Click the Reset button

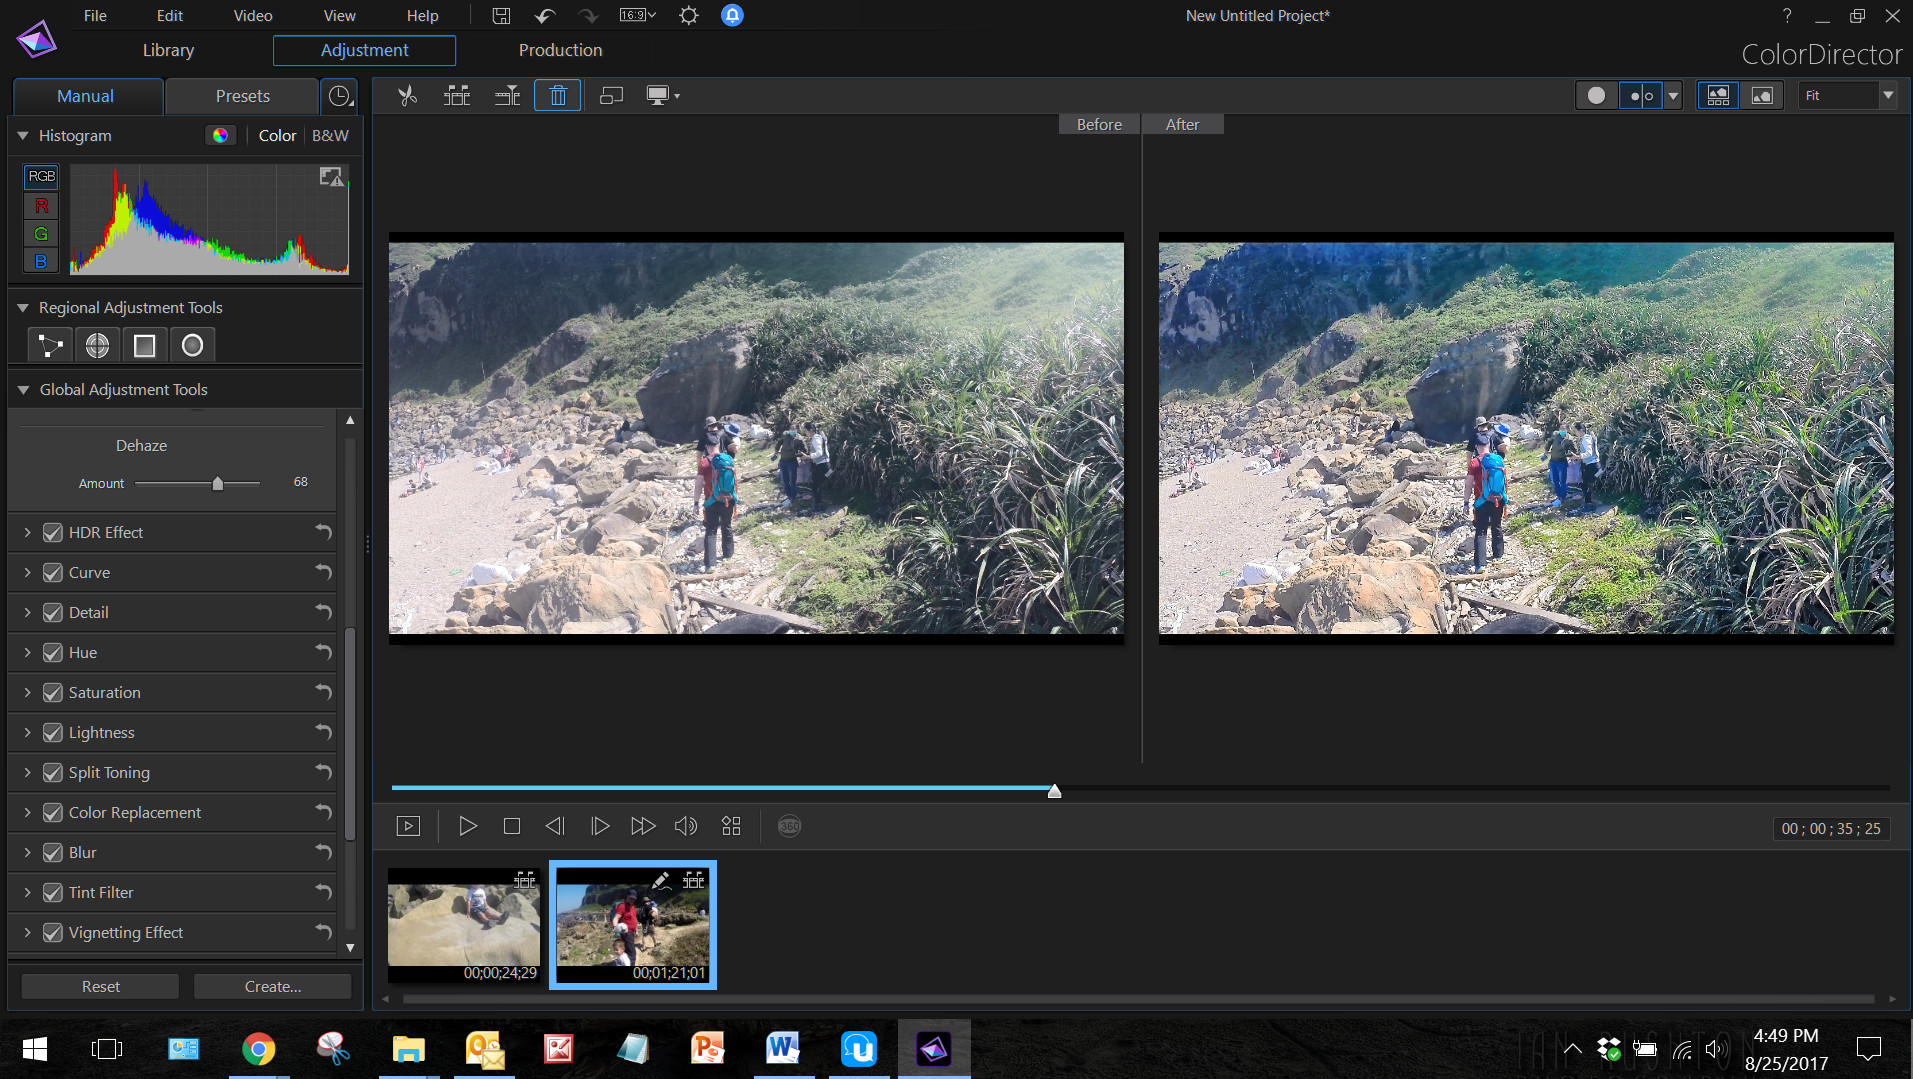point(99,985)
